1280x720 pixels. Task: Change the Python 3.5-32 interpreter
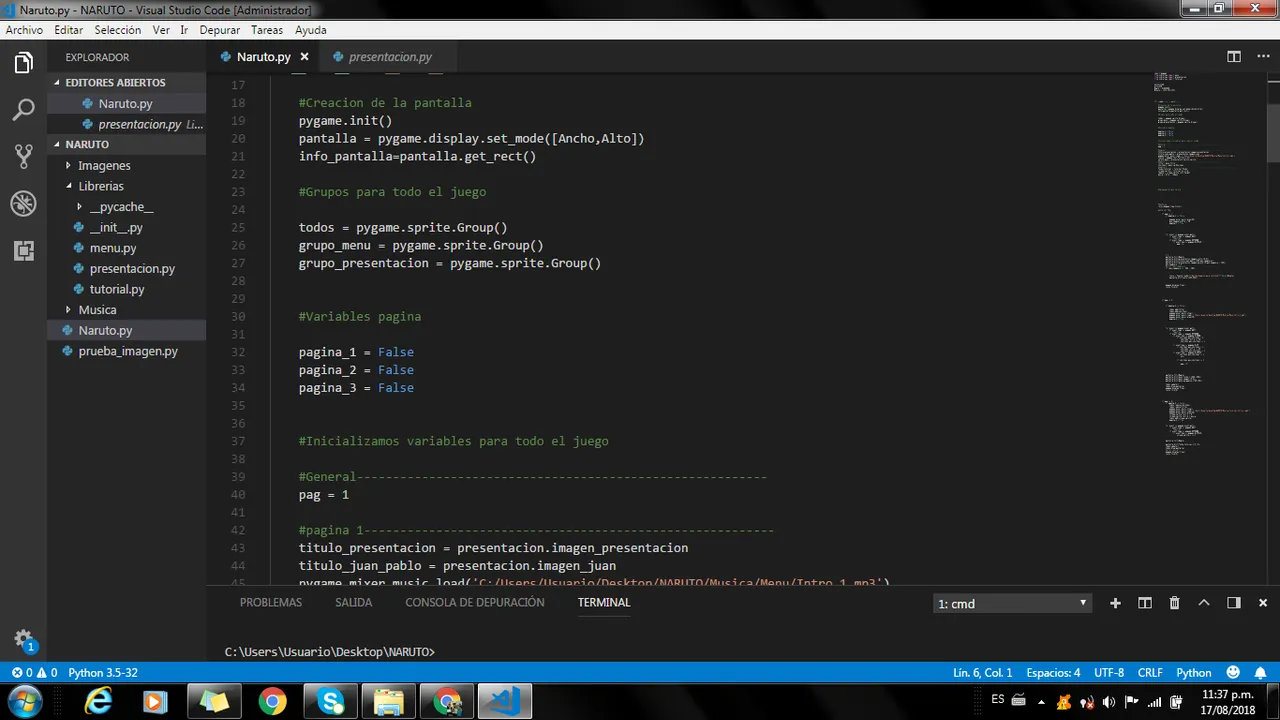click(103, 673)
